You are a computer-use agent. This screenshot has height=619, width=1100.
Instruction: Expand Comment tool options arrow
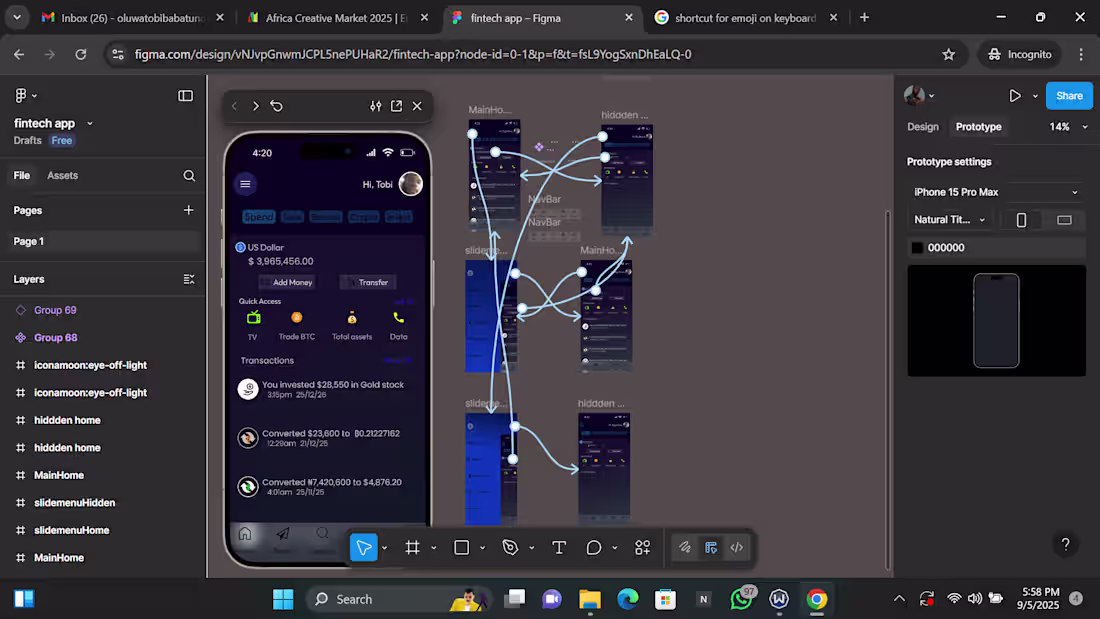pos(615,548)
